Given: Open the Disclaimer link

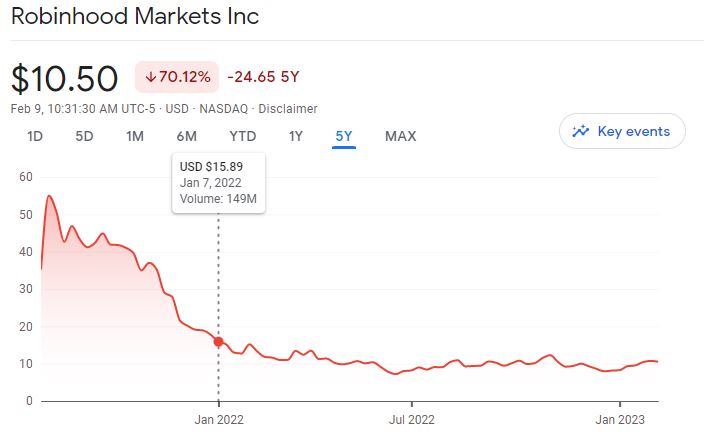Looking at the screenshot, I should tap(289, 108).
